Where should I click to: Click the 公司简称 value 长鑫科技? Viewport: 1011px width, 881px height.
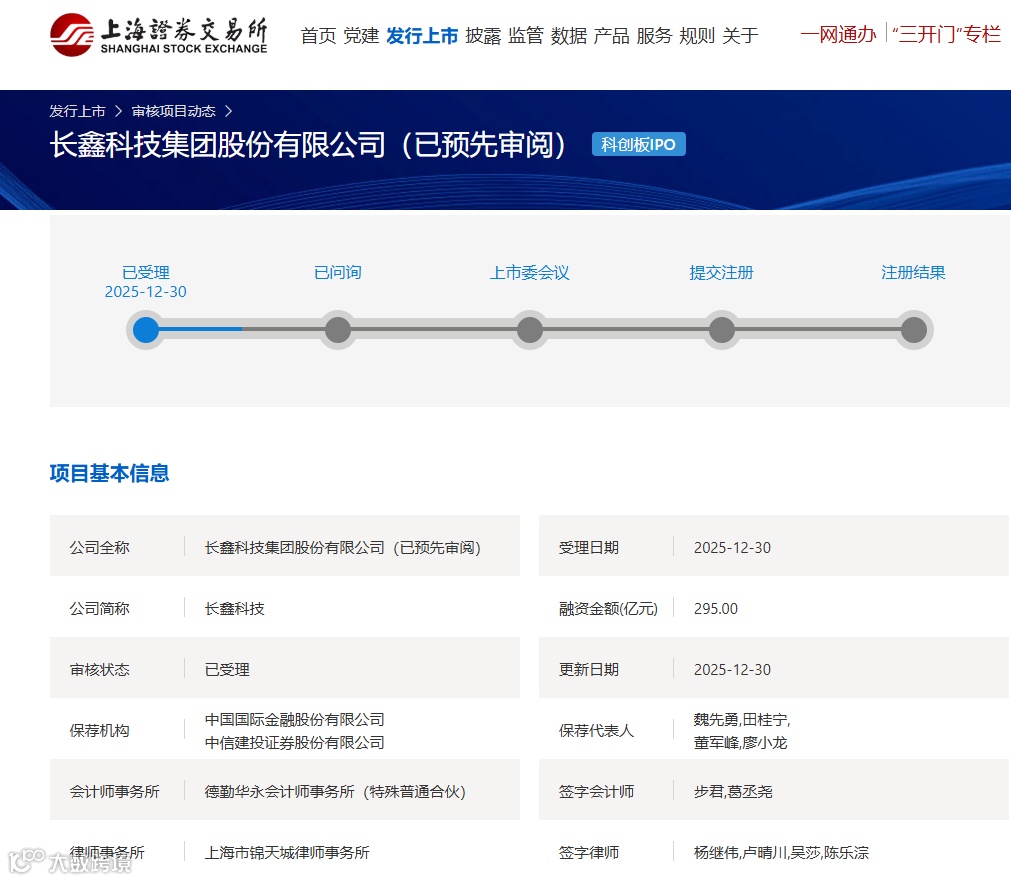[x=235, y=608]
